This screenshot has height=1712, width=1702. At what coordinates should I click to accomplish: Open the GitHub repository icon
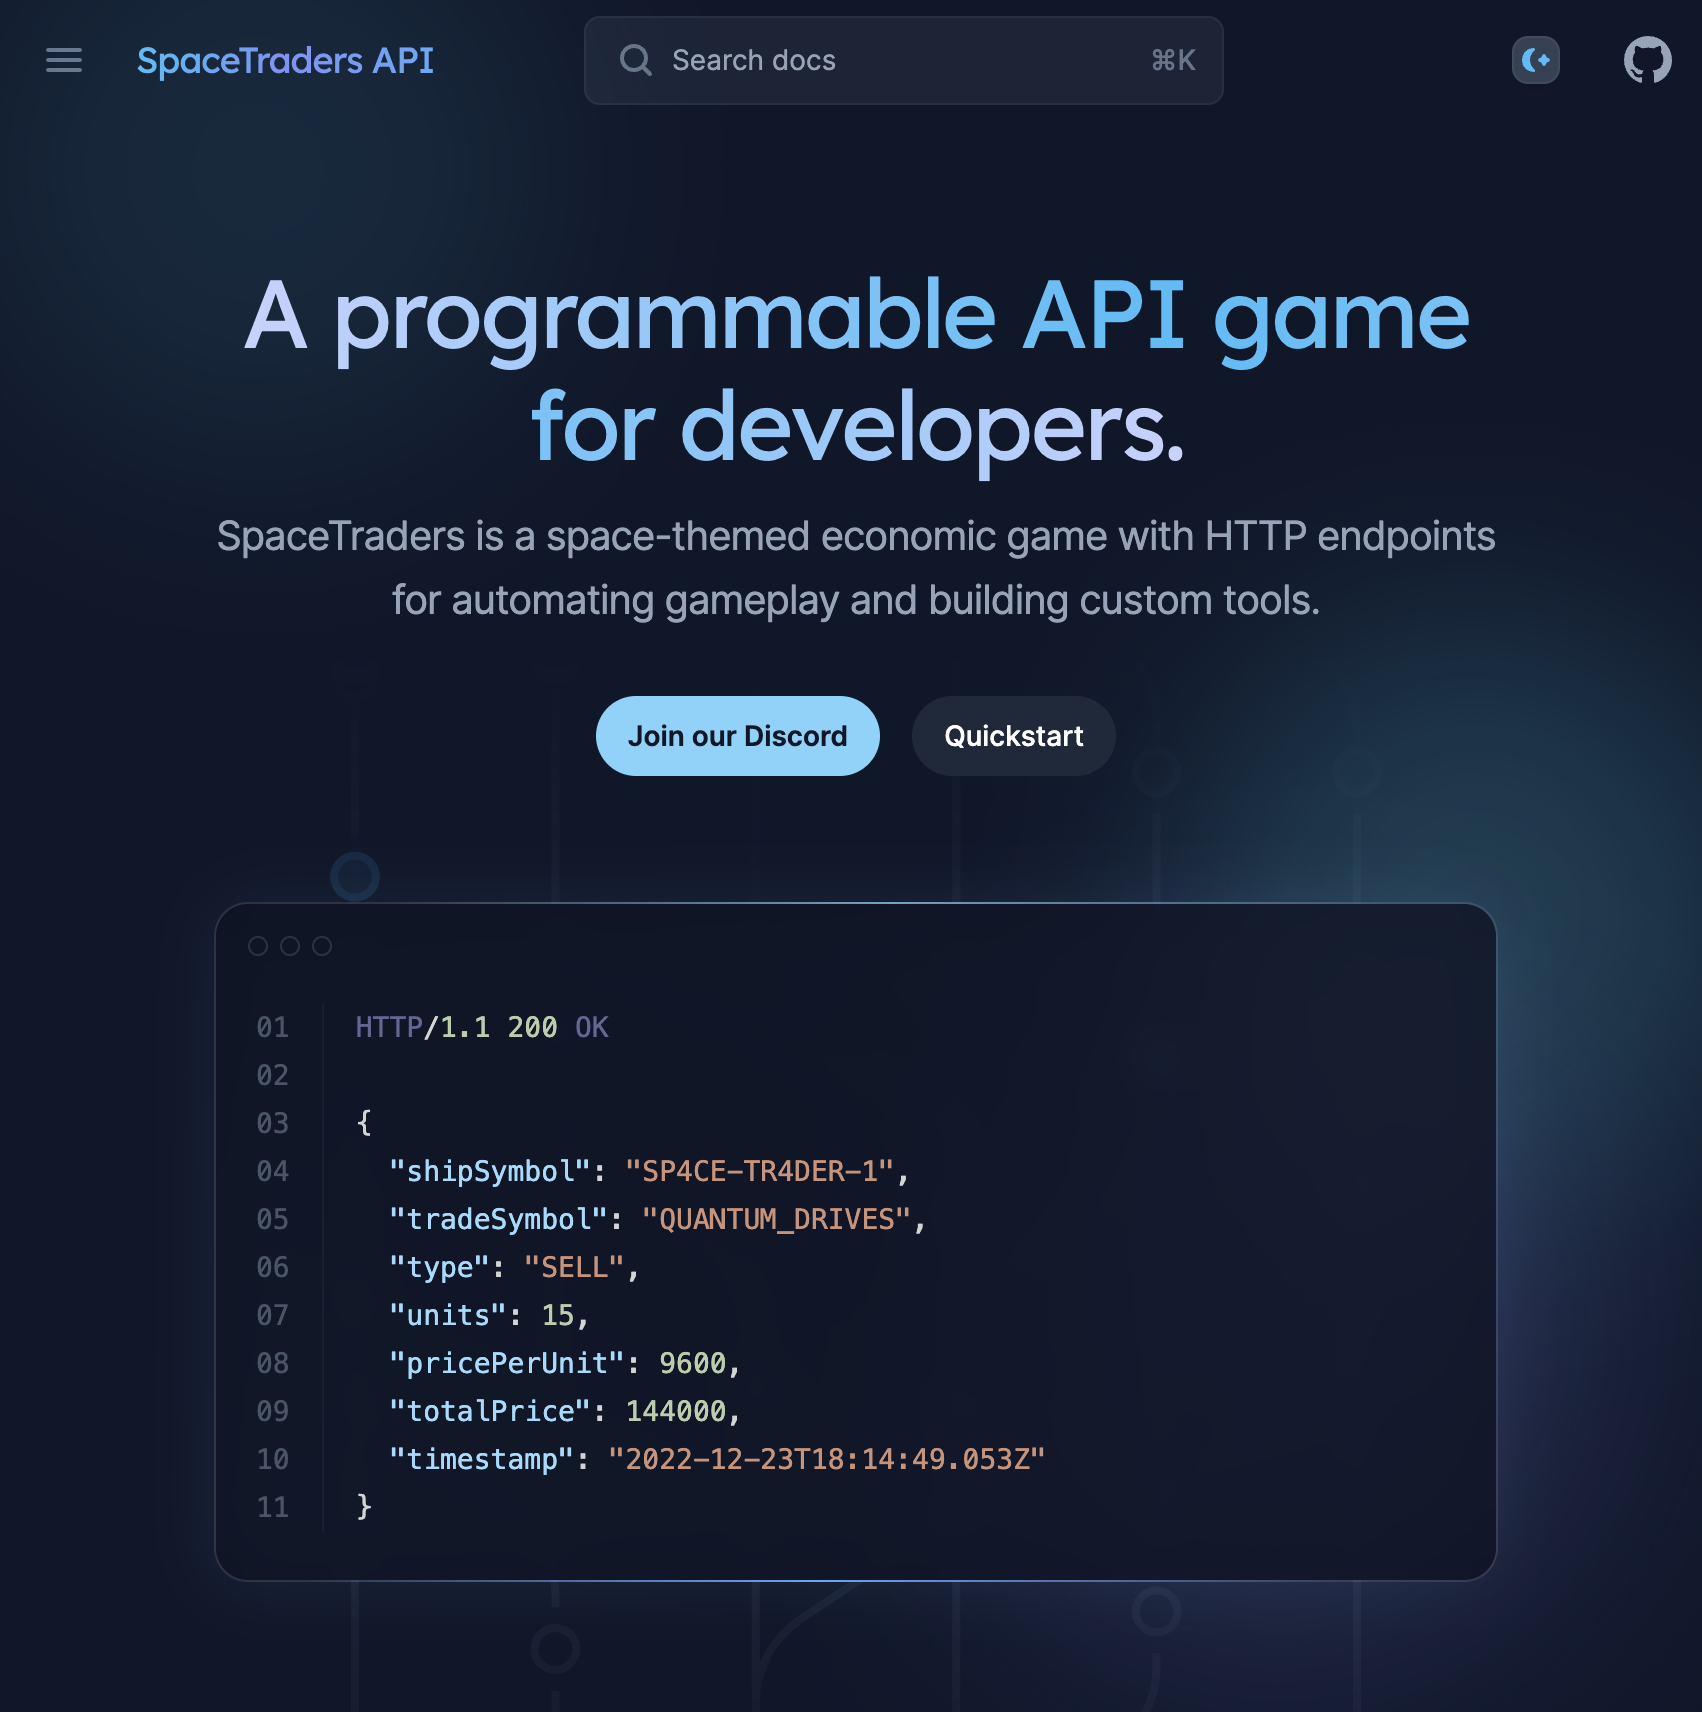pyautogui.click(x=1647, y=60)
